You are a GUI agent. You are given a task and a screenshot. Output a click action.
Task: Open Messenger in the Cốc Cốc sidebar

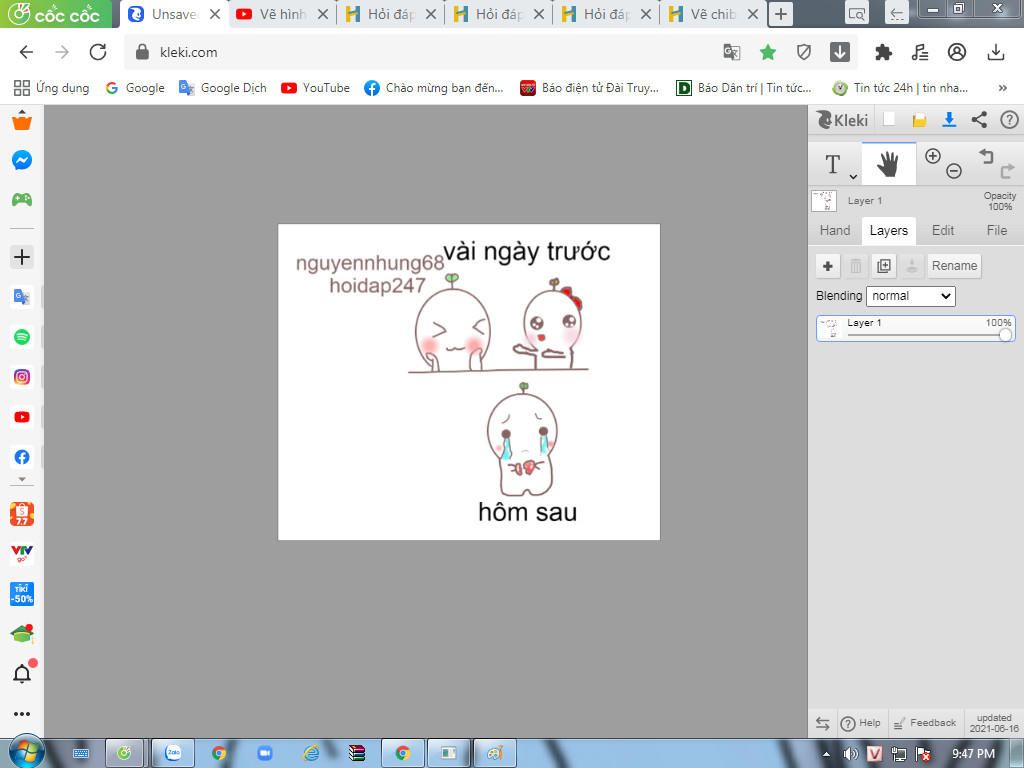tap(22, 160)
